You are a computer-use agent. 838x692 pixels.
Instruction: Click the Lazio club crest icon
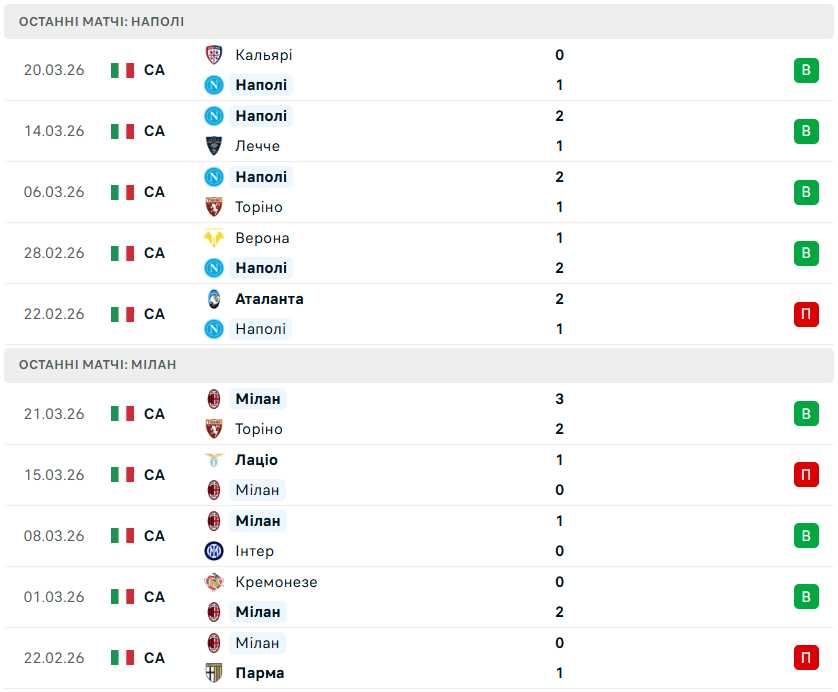click(214, 460)
